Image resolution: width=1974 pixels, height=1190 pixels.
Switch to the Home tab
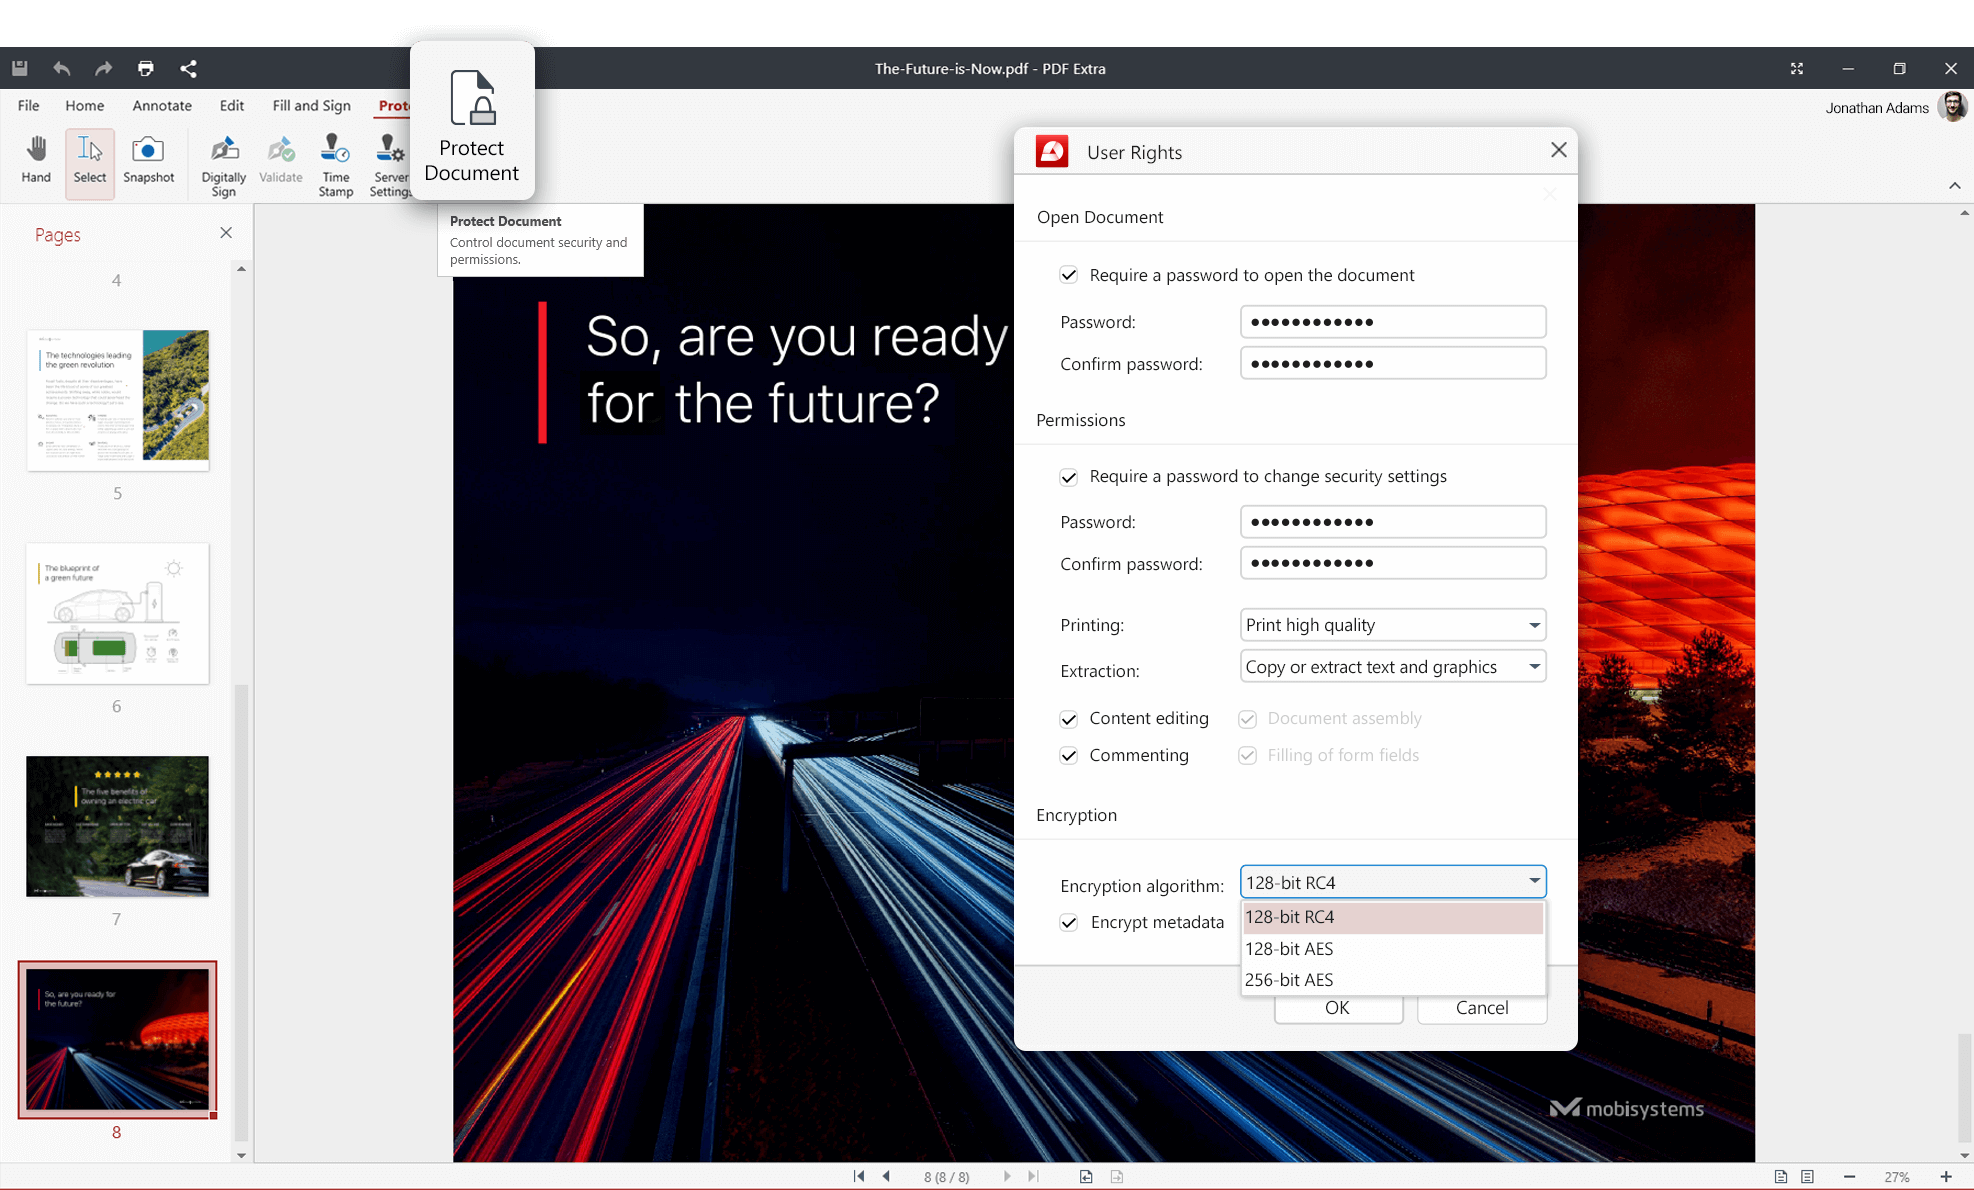85,106
